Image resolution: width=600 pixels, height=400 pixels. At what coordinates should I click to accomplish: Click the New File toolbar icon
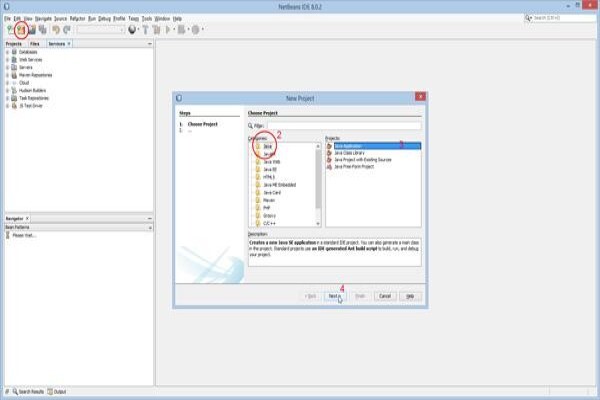click(x=10, y=29)
